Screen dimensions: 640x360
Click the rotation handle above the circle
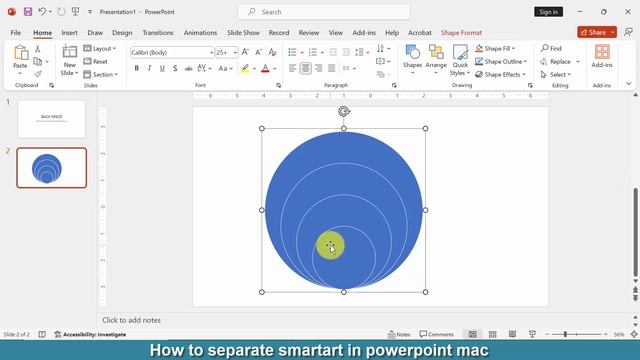tap(344, 111)
